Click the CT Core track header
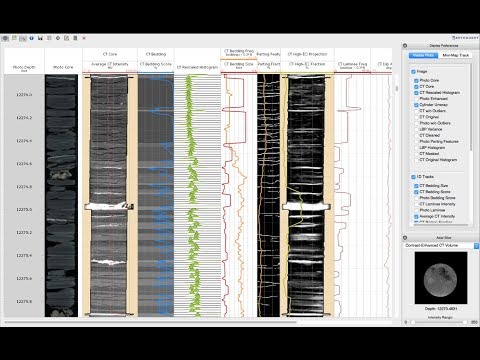480x360 pixels. pos(110,54)
